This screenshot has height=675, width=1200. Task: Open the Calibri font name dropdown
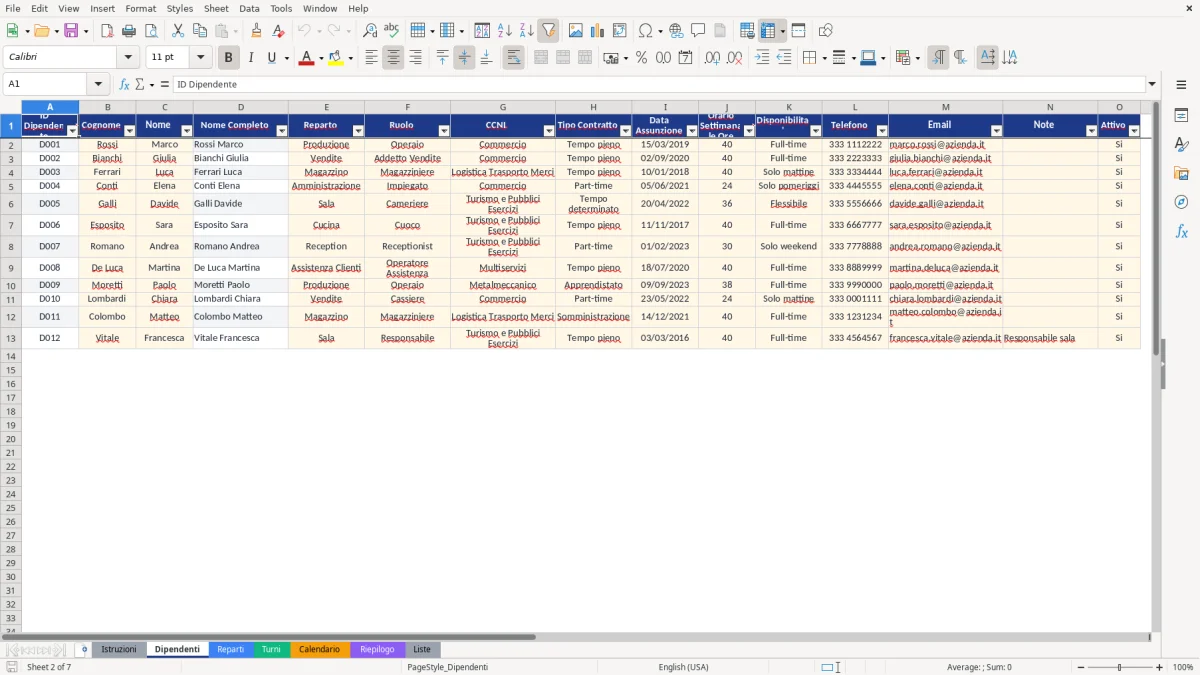click(x=128, y=58)
